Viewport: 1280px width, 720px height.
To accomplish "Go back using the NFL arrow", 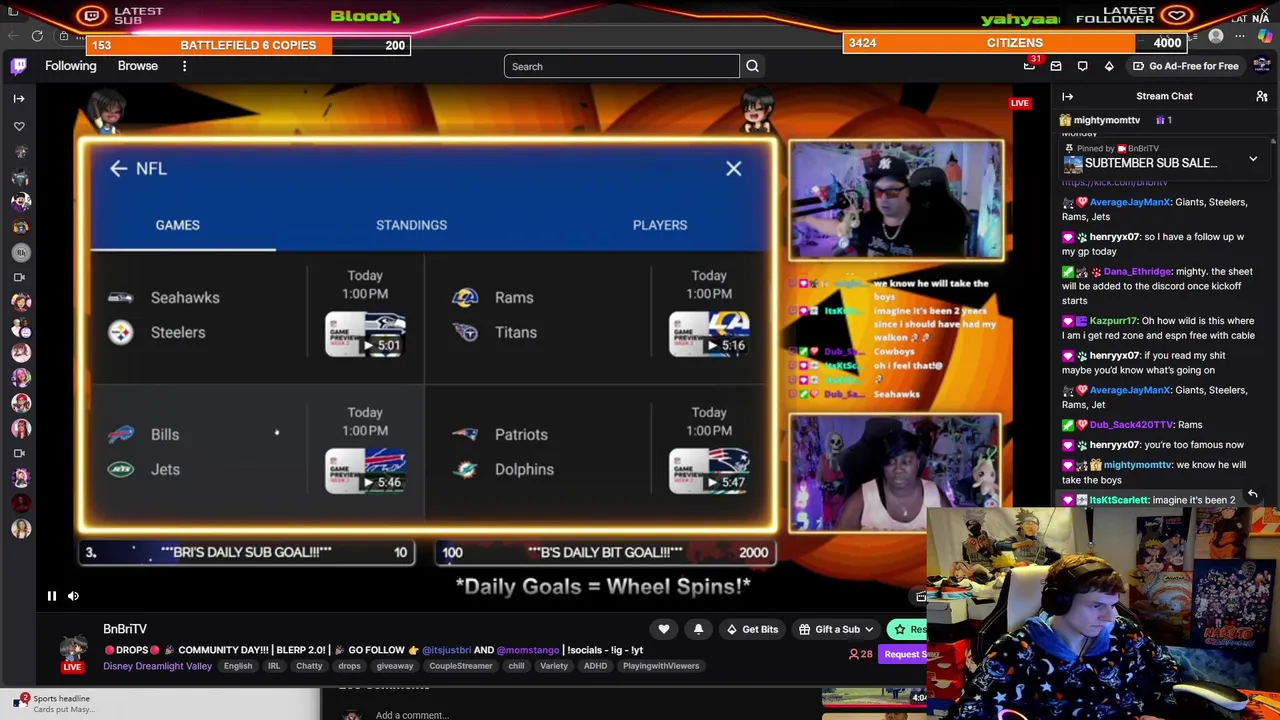I will pos(118,169).
